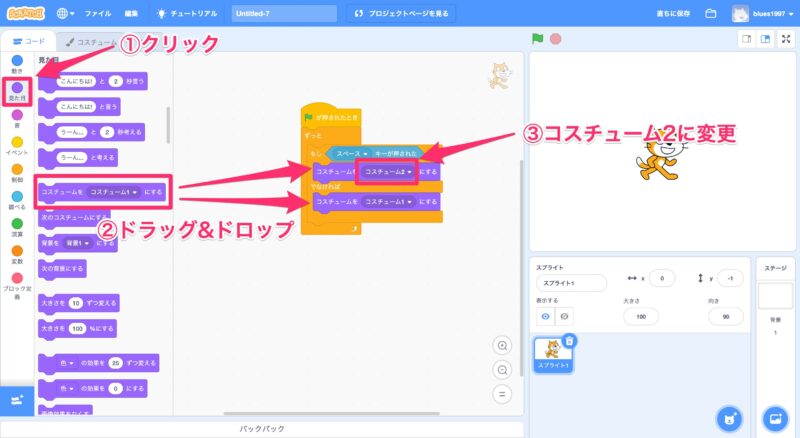Open the globe language dropdown
Image resolution: width=800 pixels, height=438 pixels.
66,14
